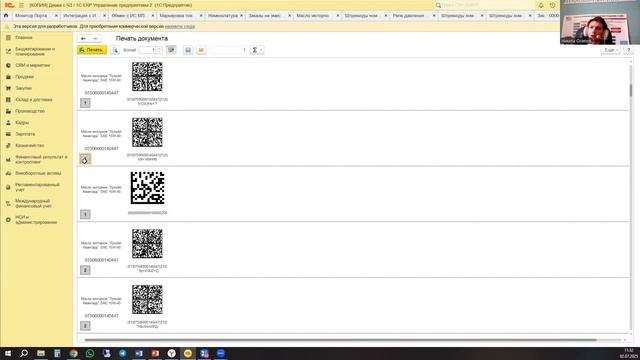Open the Казначейство sidebar section
Screen dimensions: 640x360
pyautogui.click(x=29, y=145)
